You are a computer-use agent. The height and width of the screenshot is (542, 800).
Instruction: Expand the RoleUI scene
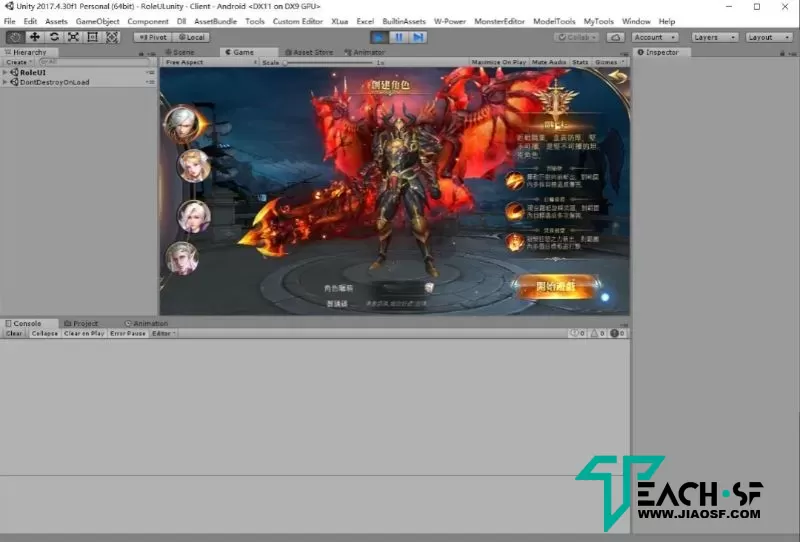[x=5, y=72]
